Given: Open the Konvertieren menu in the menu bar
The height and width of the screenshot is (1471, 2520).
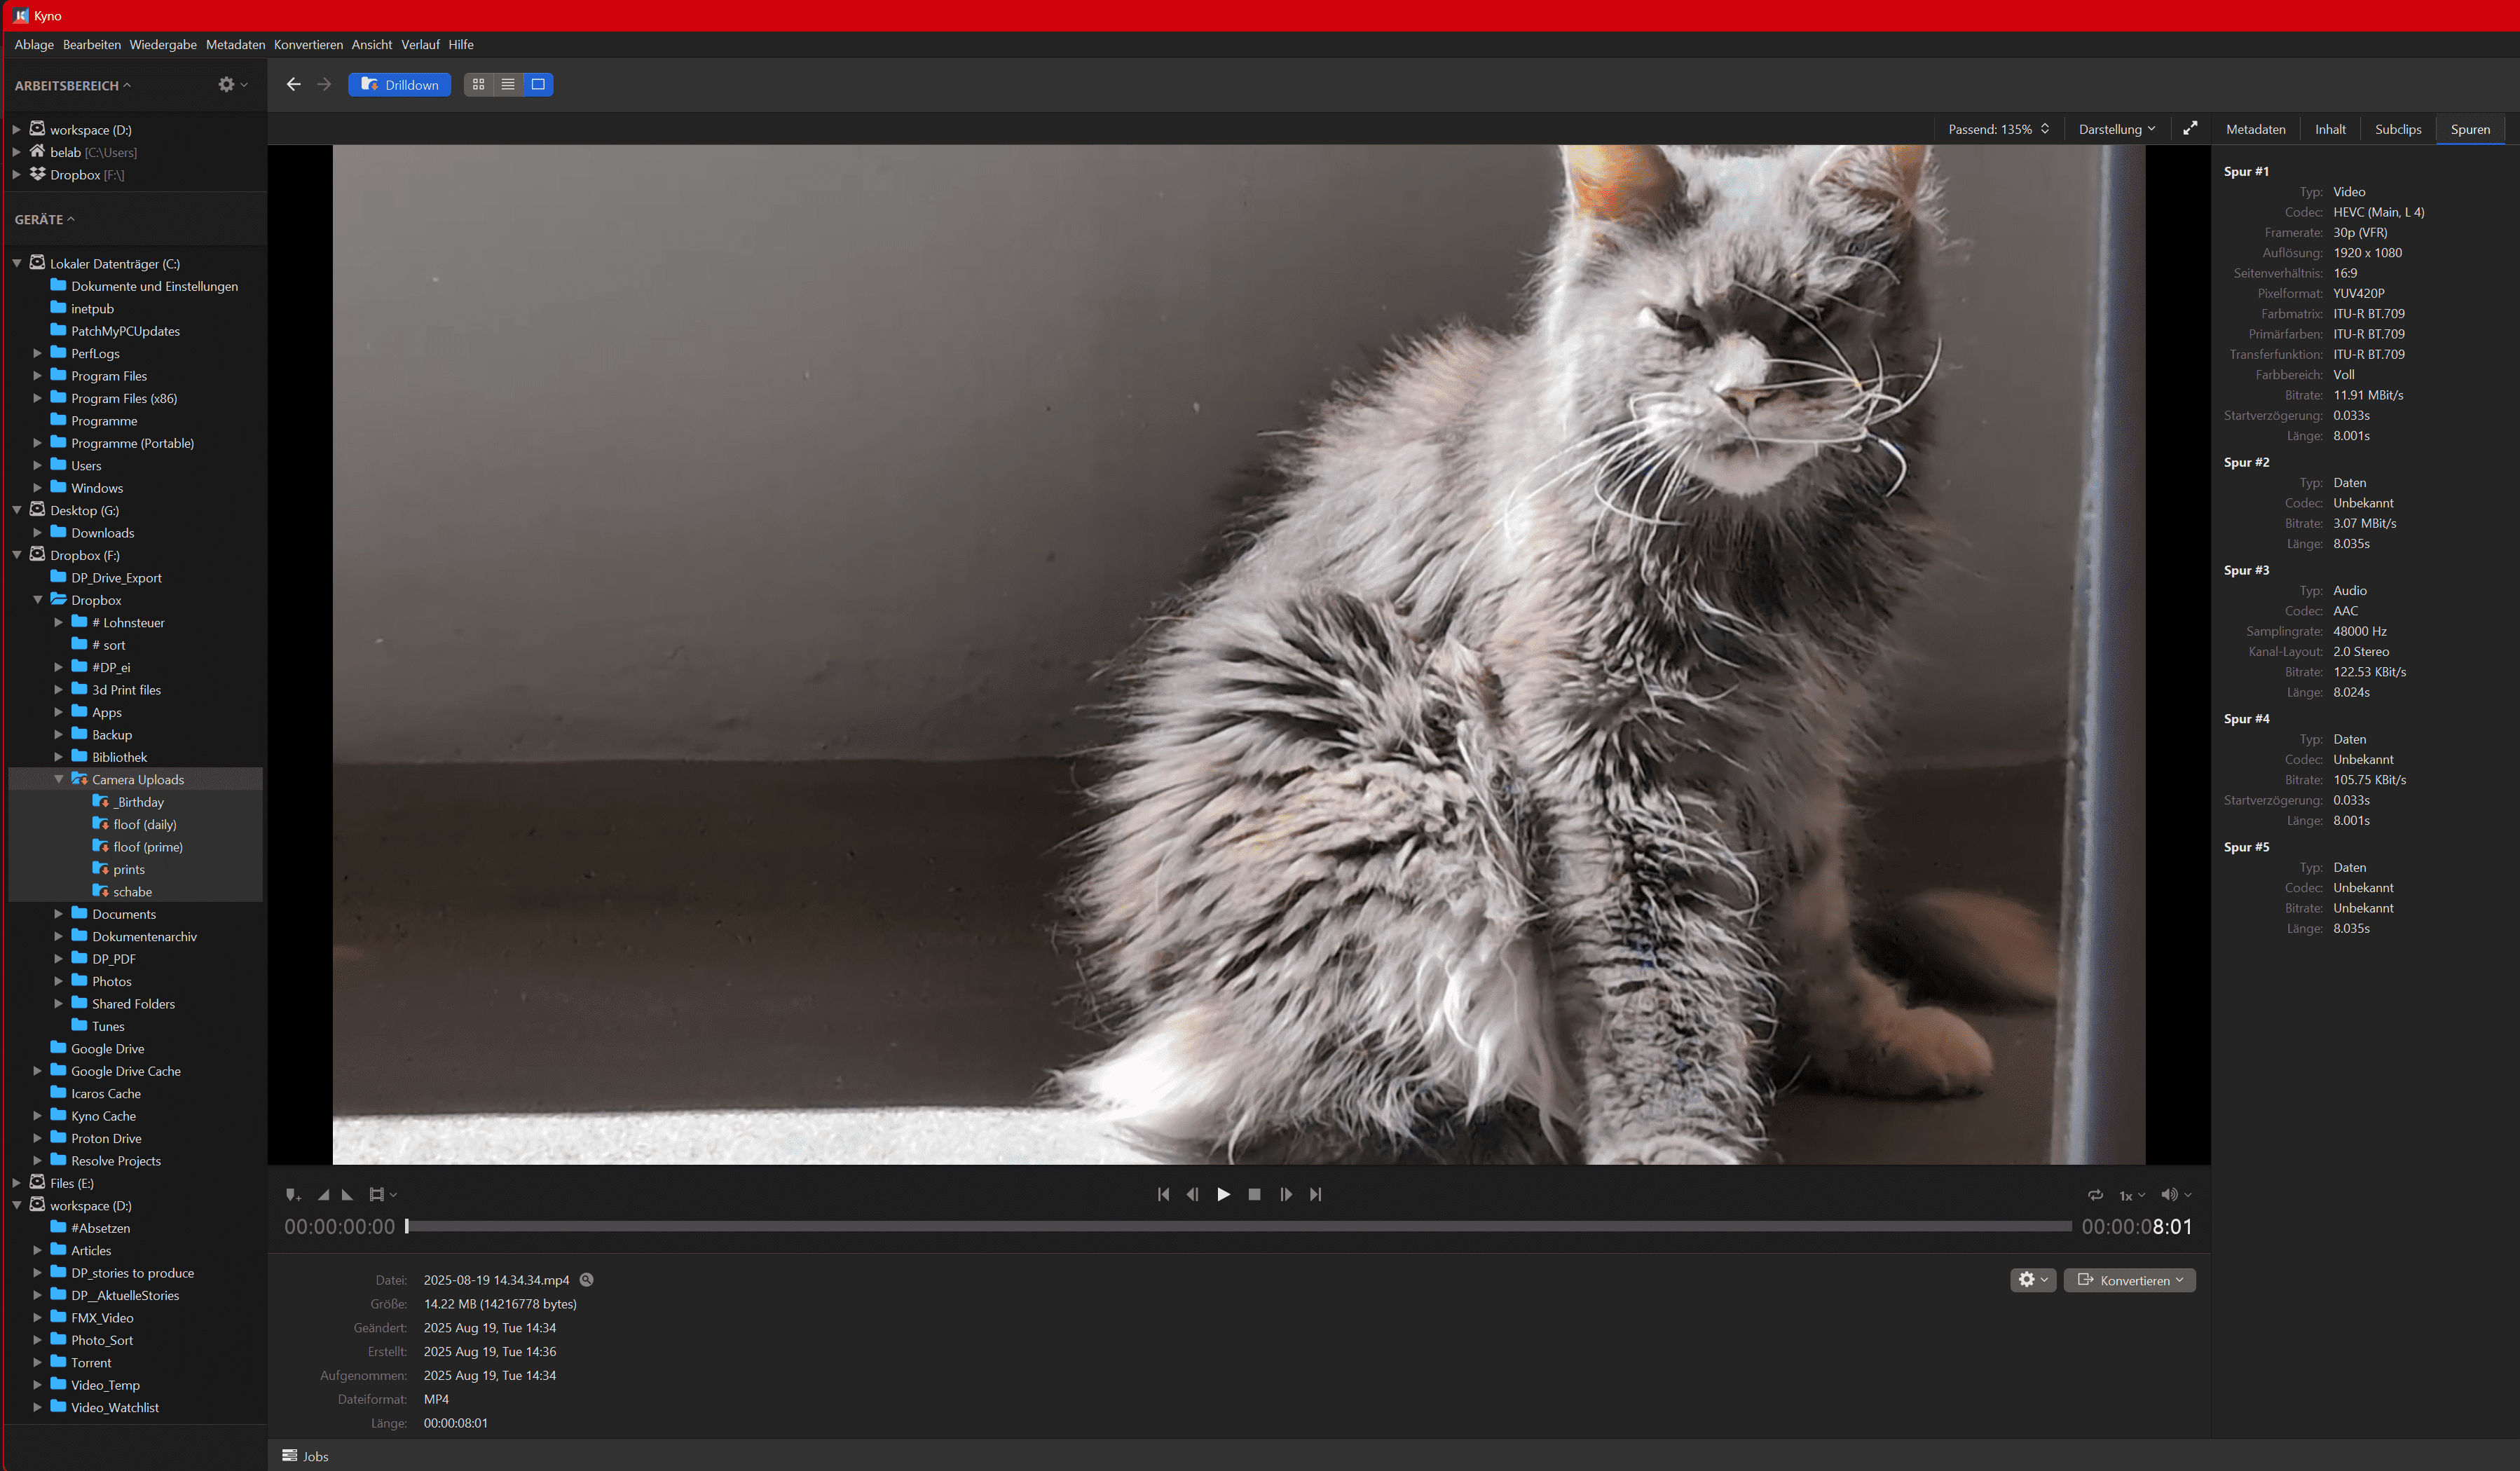Looking at the screenshot, I should click(308, 45).
